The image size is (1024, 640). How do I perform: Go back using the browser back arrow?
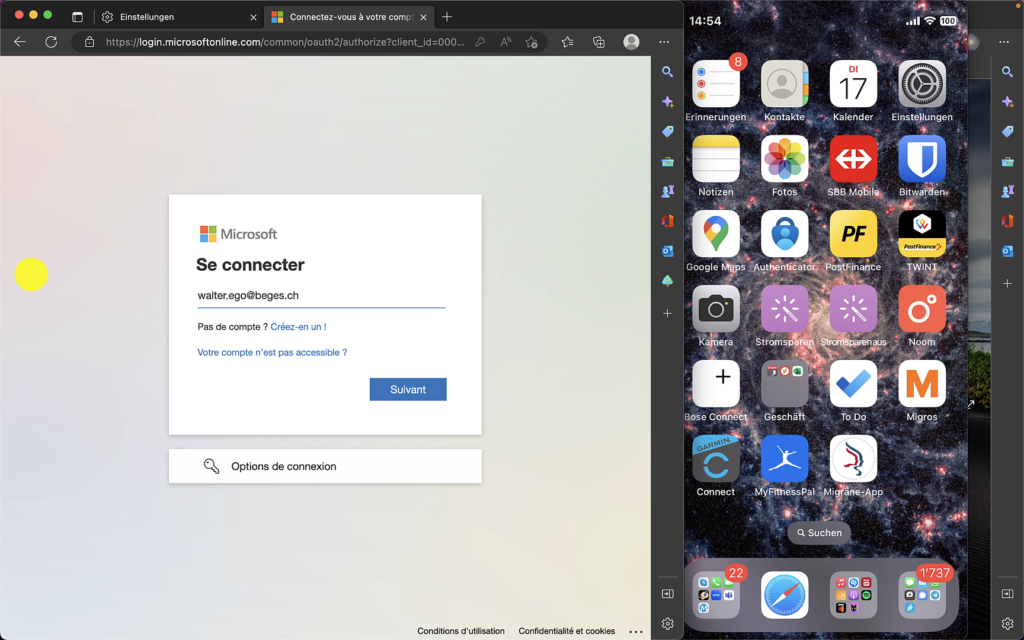20,42
